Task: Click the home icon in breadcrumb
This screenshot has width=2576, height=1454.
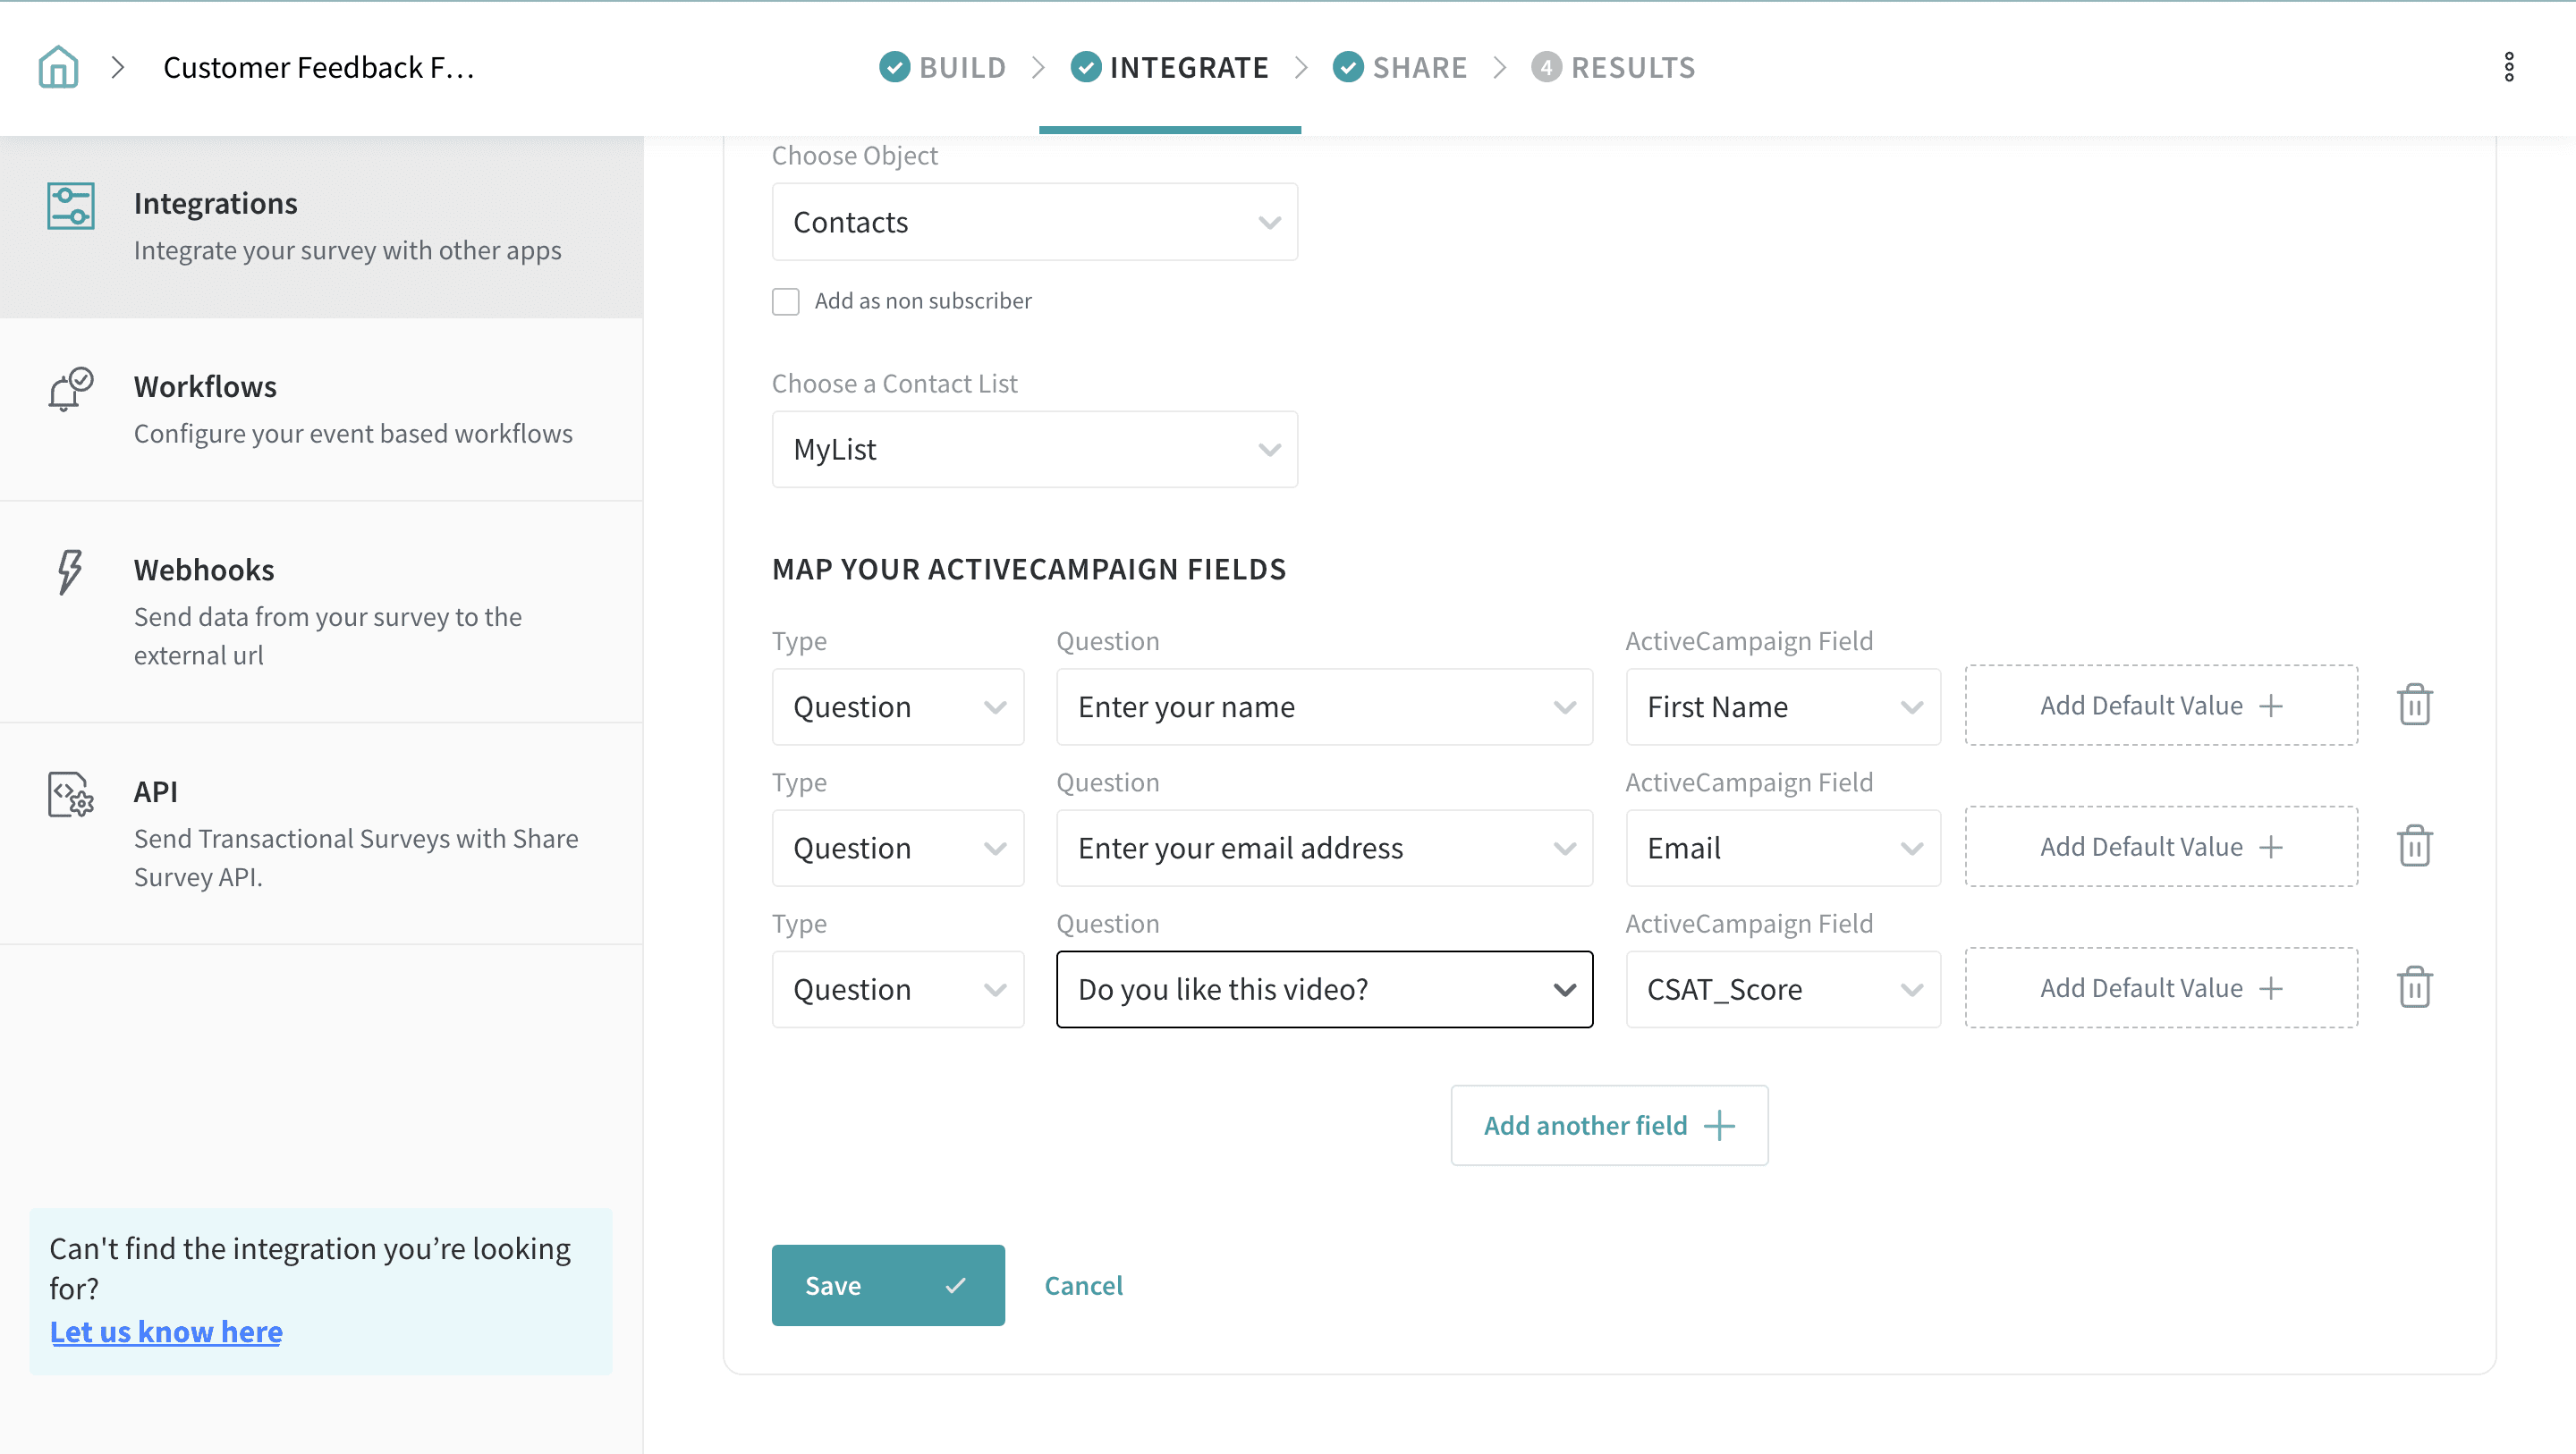Action: click(x=58, y=67)
